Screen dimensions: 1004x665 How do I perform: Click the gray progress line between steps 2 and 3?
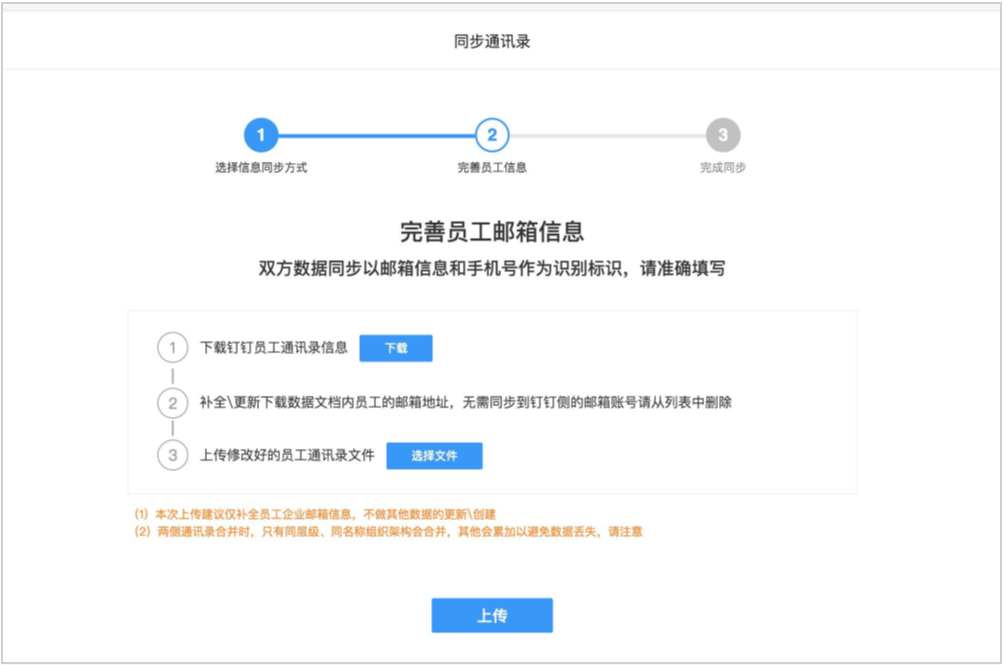click(607, 135)
